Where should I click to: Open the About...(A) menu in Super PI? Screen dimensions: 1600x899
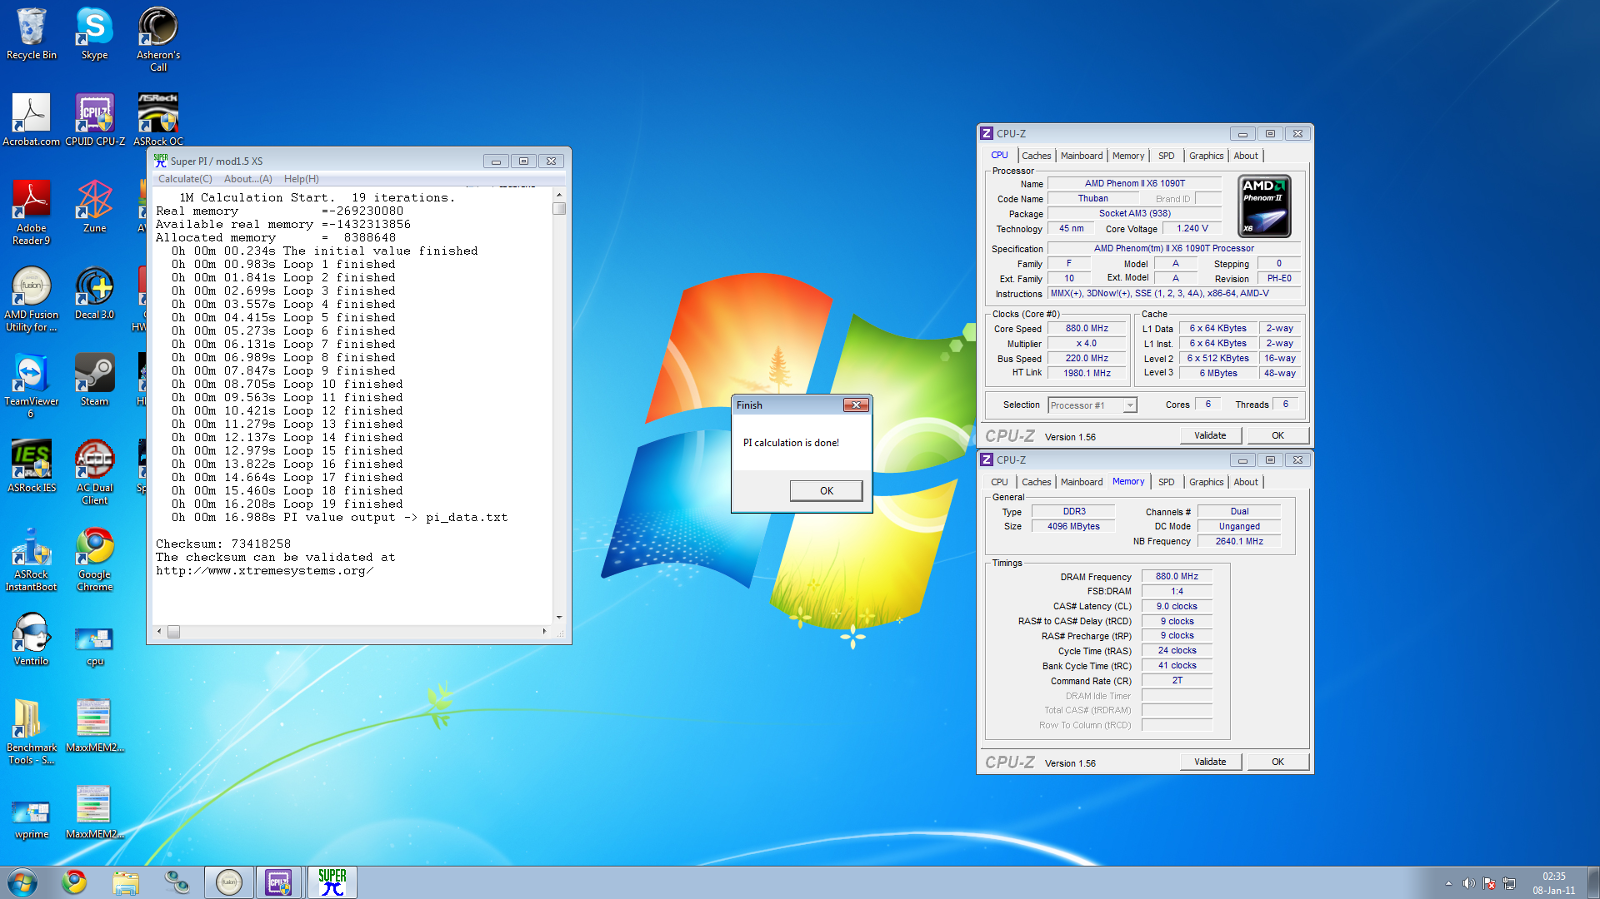[x=248, y=179]
